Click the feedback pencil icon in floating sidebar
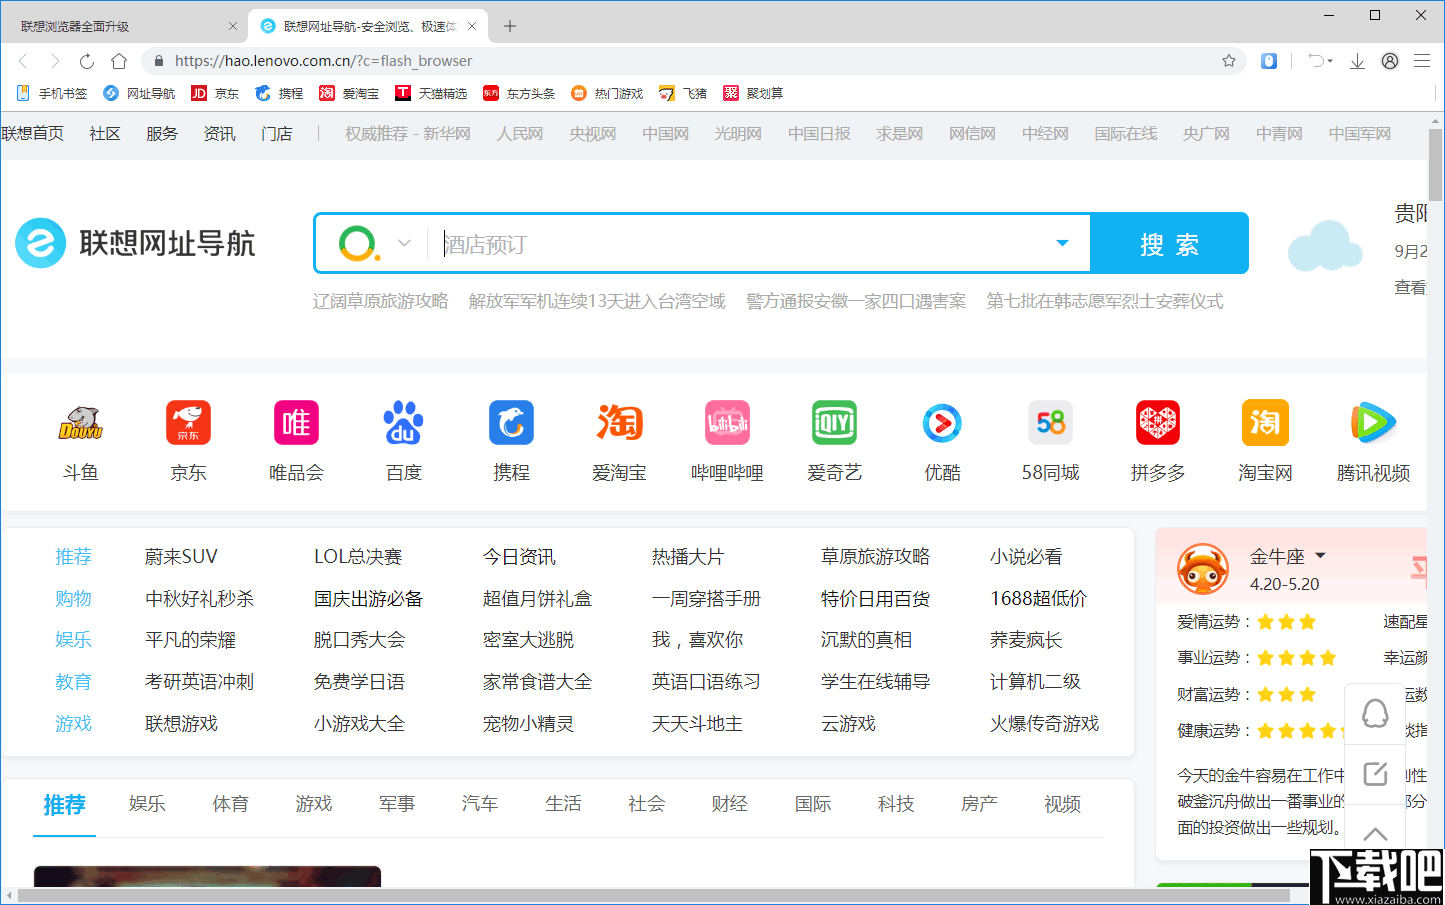Viewport: 1445px width, 905px height. pos(1375,772)
